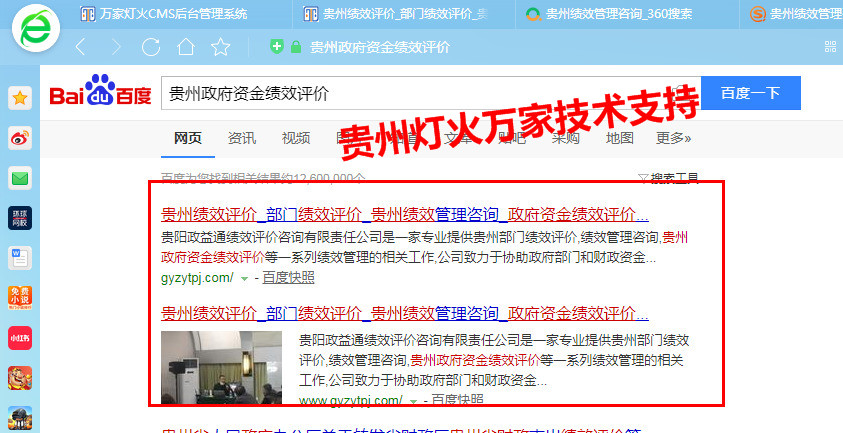Select the 网页 search category
Screen dimensions: 843x433
[x=188, y=138]
